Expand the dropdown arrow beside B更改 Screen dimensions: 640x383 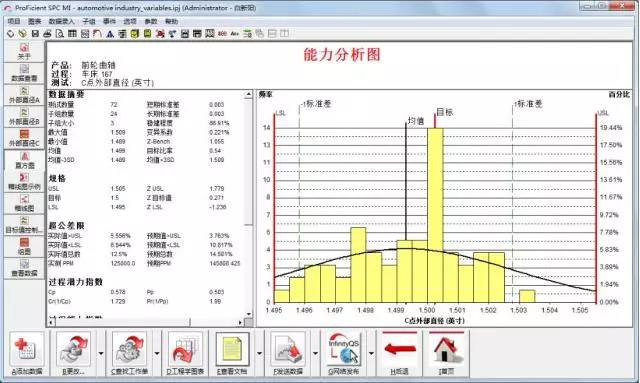point(100,353)
